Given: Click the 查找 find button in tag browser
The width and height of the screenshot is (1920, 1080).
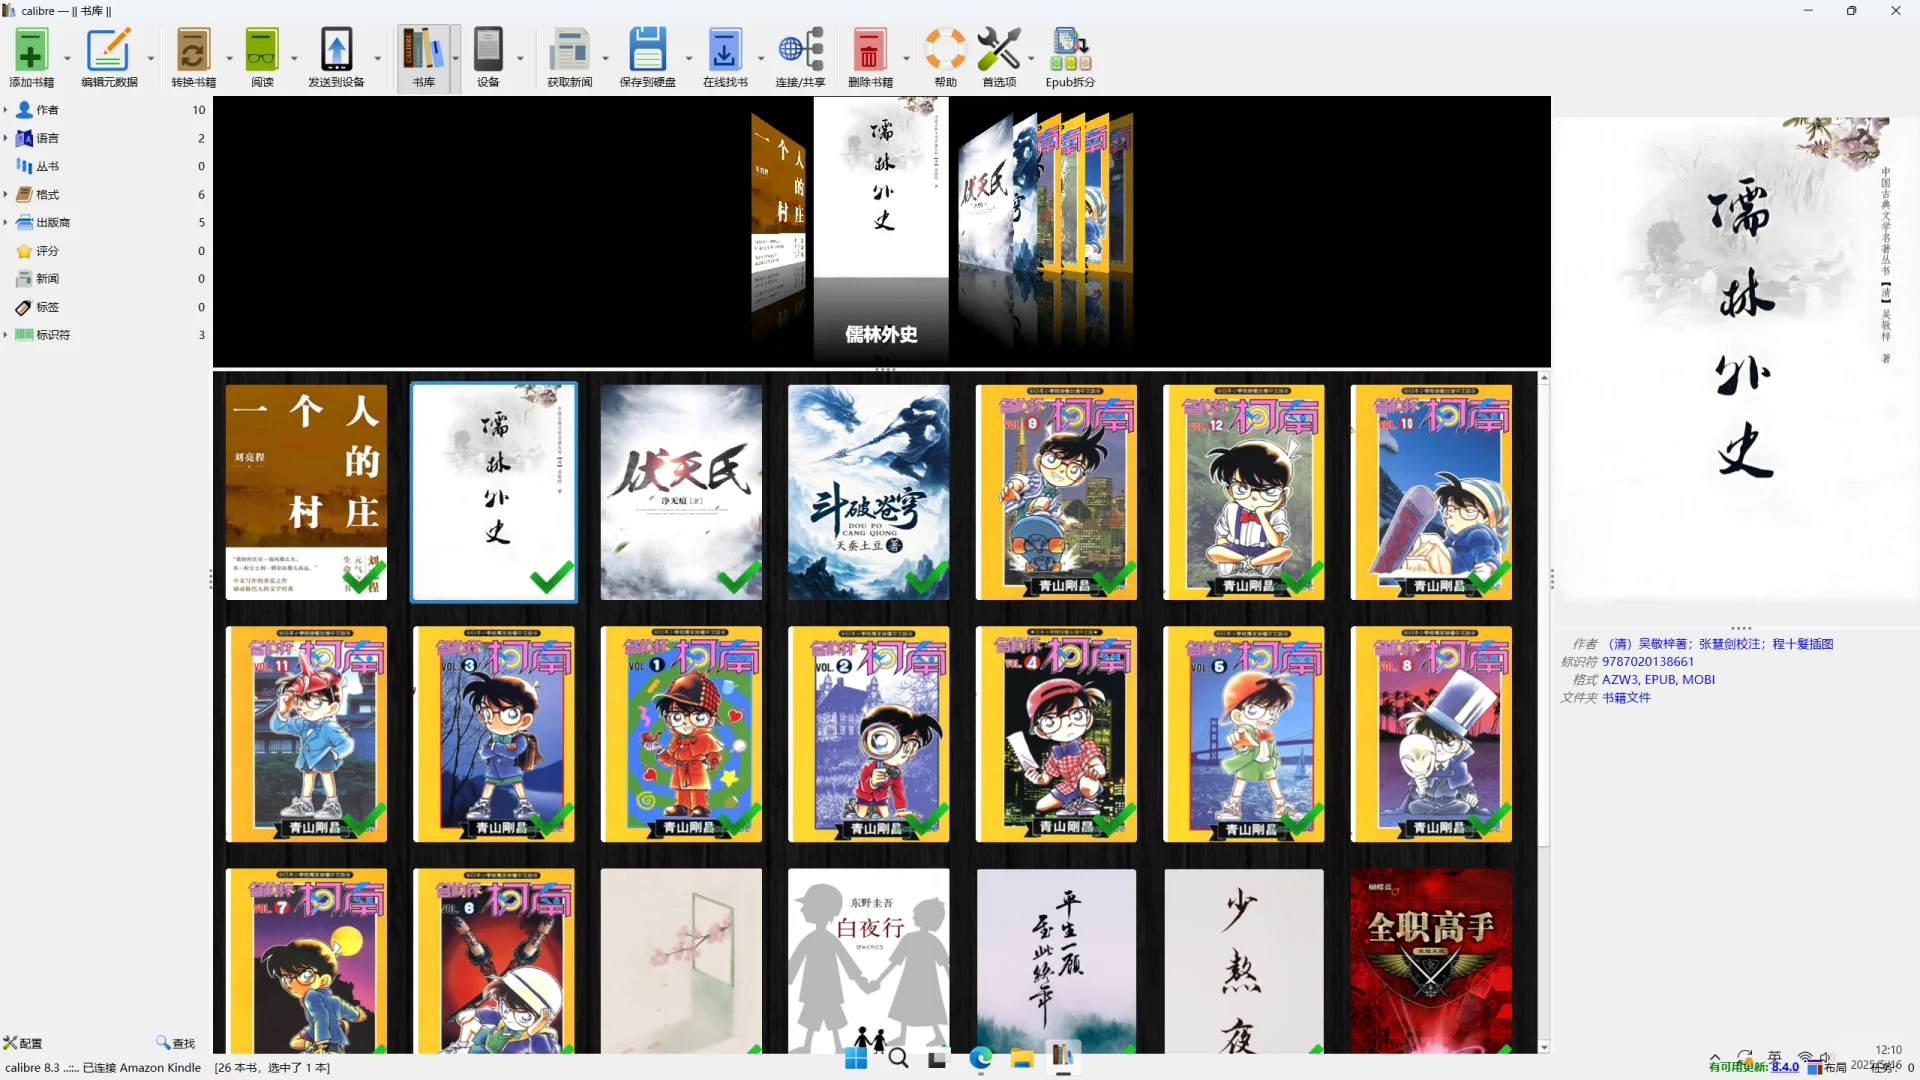Looking at the screenshot, I should tap(176, 1043).
